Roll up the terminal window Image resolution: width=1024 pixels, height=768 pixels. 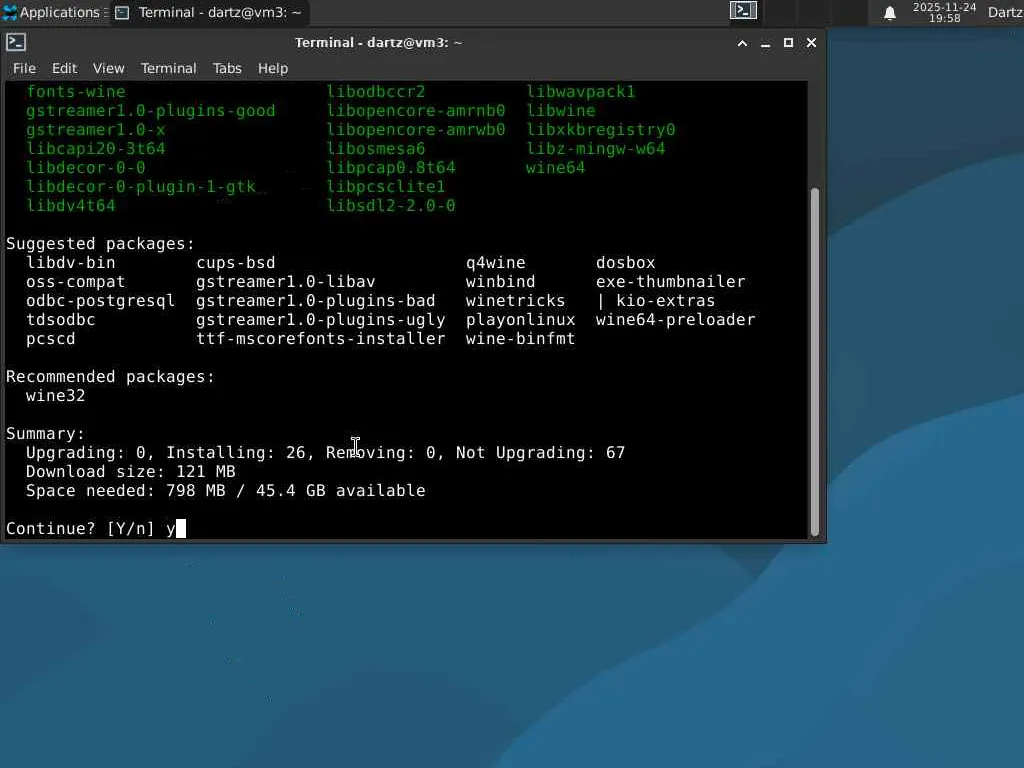[743, 43]
